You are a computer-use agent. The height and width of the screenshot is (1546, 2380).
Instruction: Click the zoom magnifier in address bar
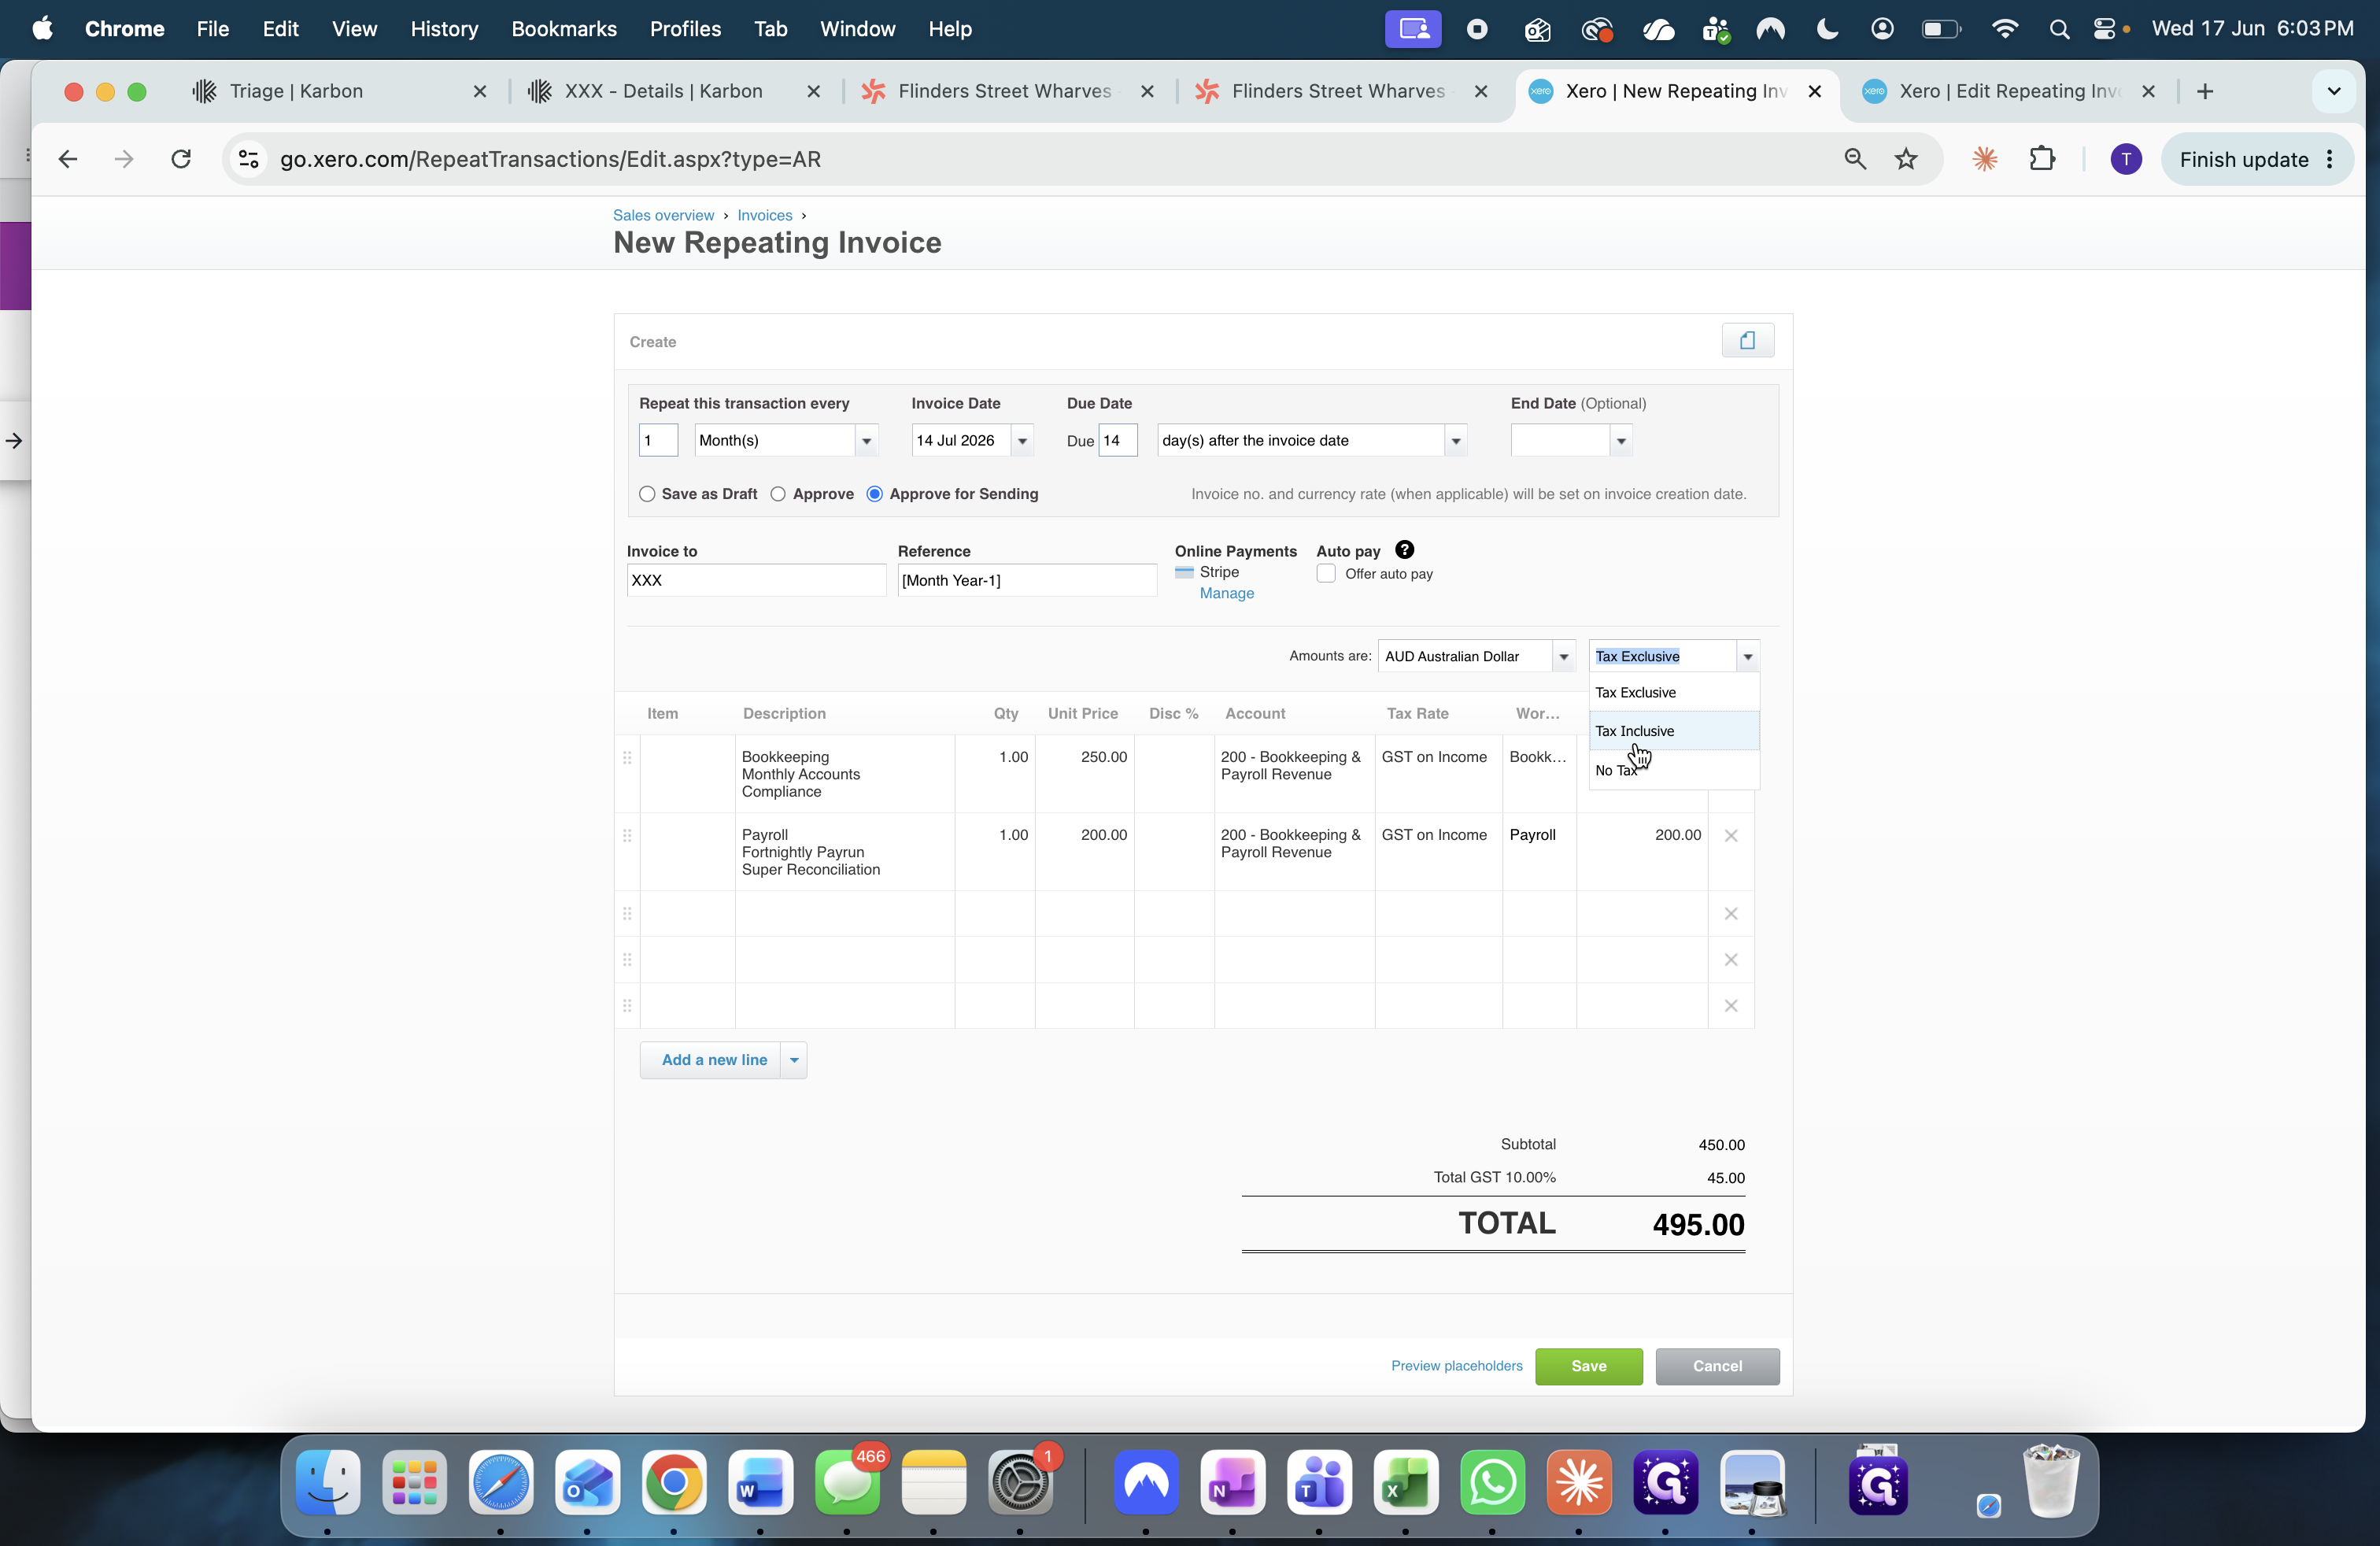[x=1855, y=159]
